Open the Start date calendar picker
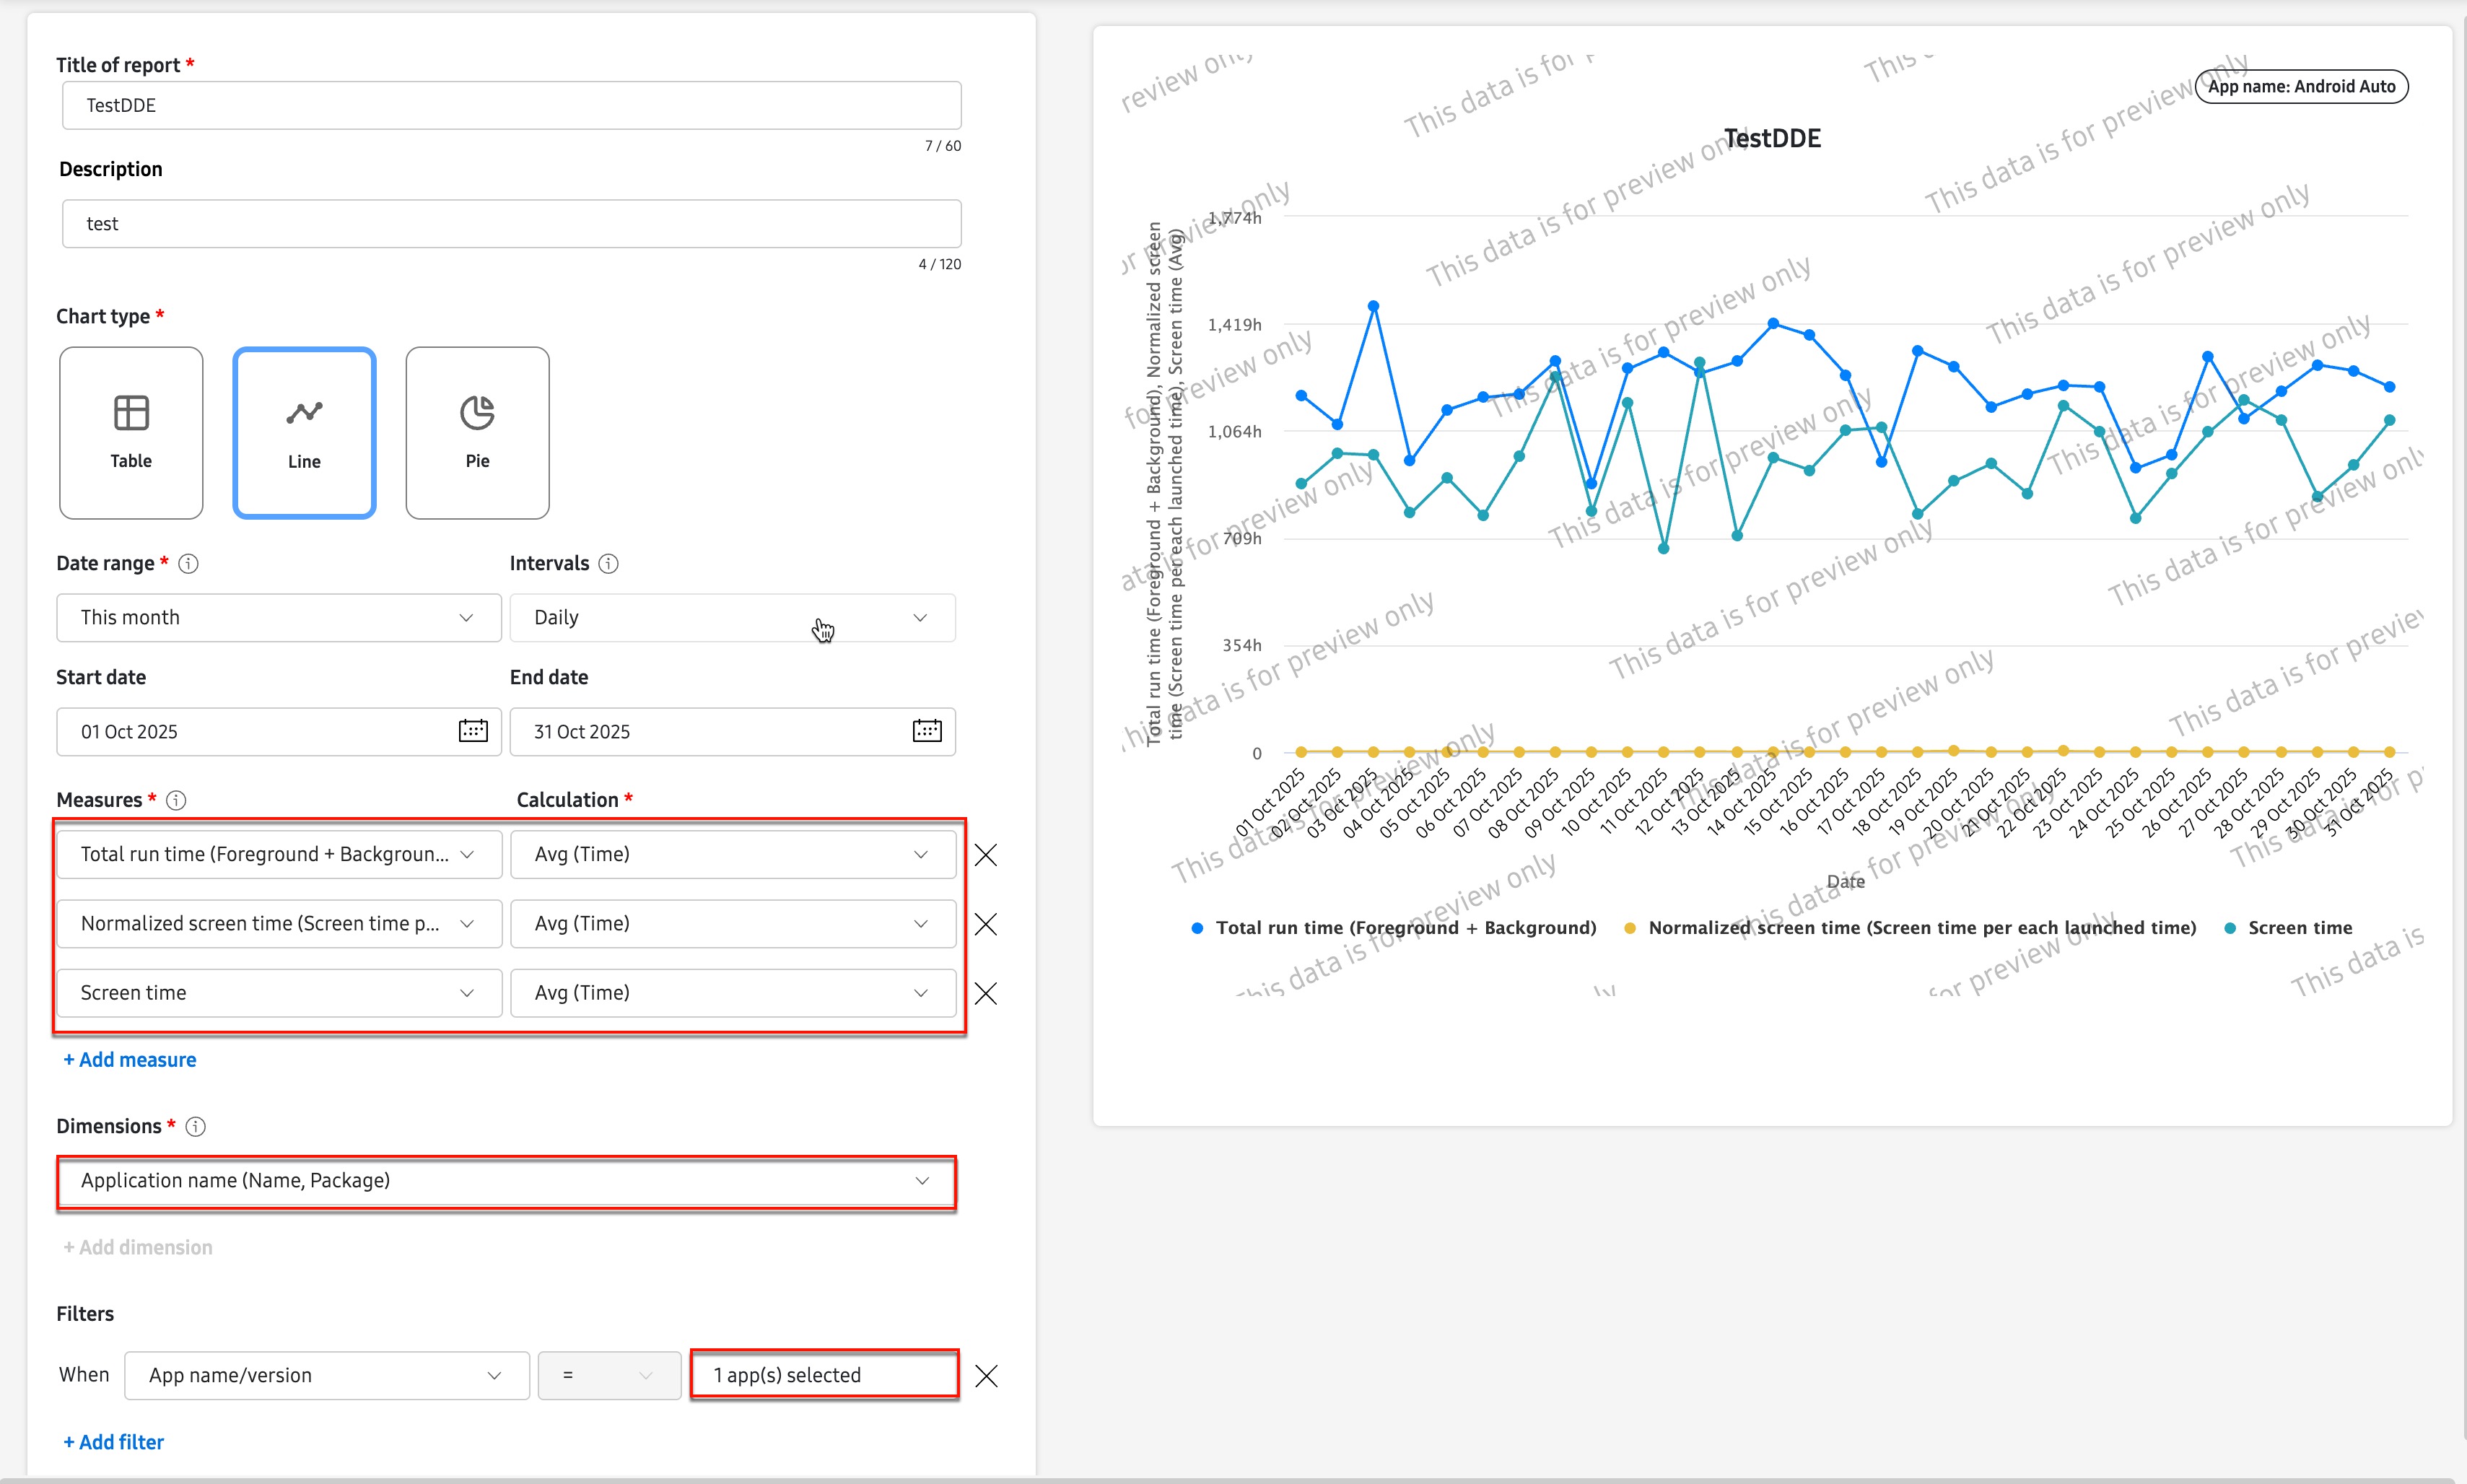The width and height of the screenshot is (2467, 1484). click(x=473, y=731)
